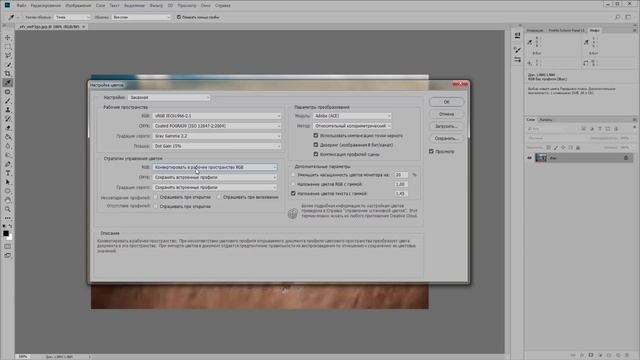Switch to the 'Операции' panel tab
The image size is (640, 360).
pos(535,30)
